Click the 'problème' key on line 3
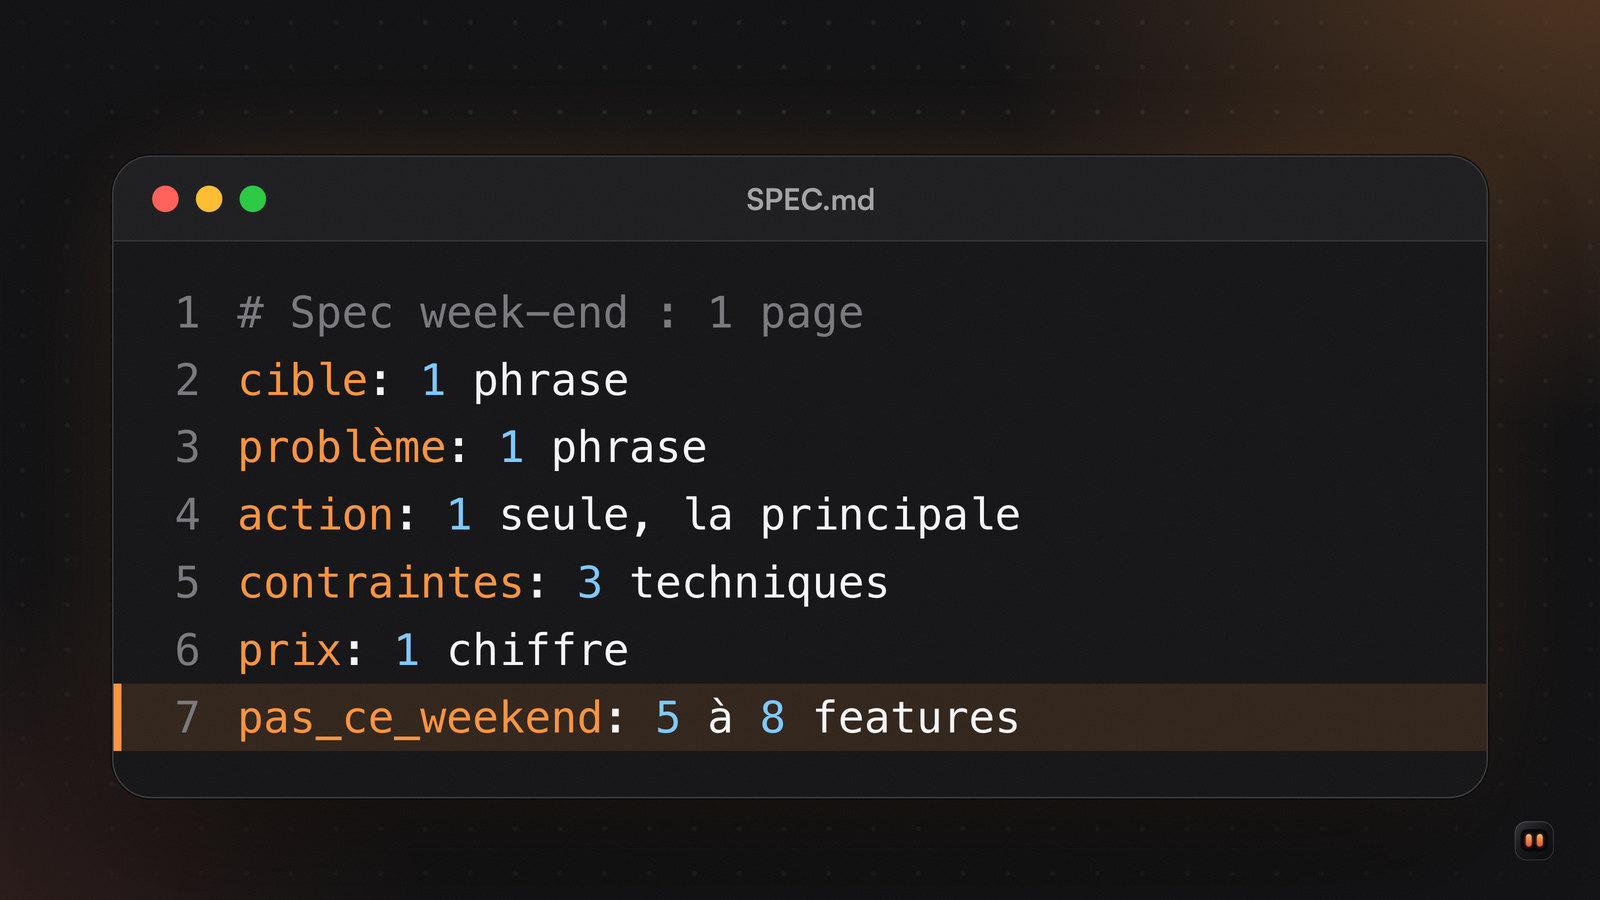Viewport: 1600px width, 900px height. (x=342, y=447)
